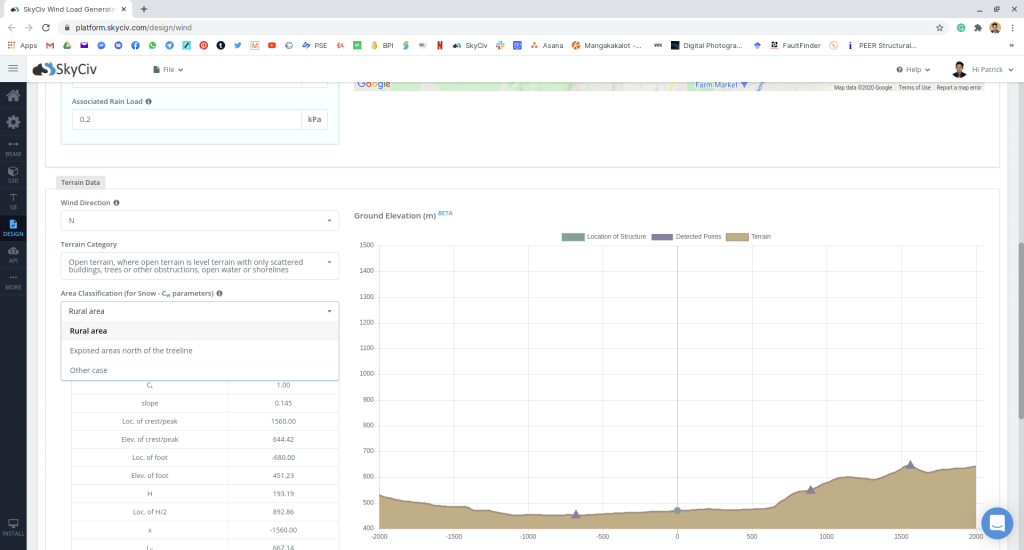The image size is (1024, 550).
Task: Select the BEAM tool in the sidebar
Action: coord(13,148)
